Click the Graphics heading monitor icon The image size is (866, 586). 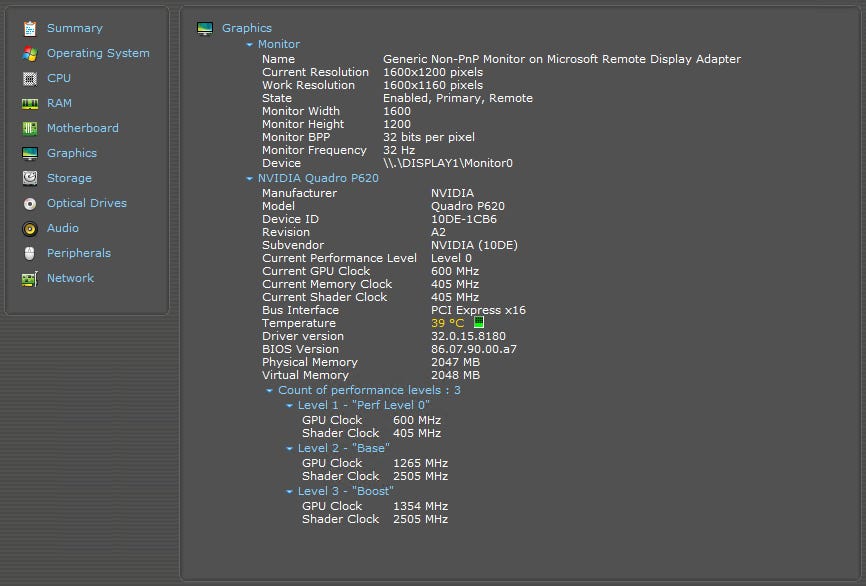coord(205,29)
